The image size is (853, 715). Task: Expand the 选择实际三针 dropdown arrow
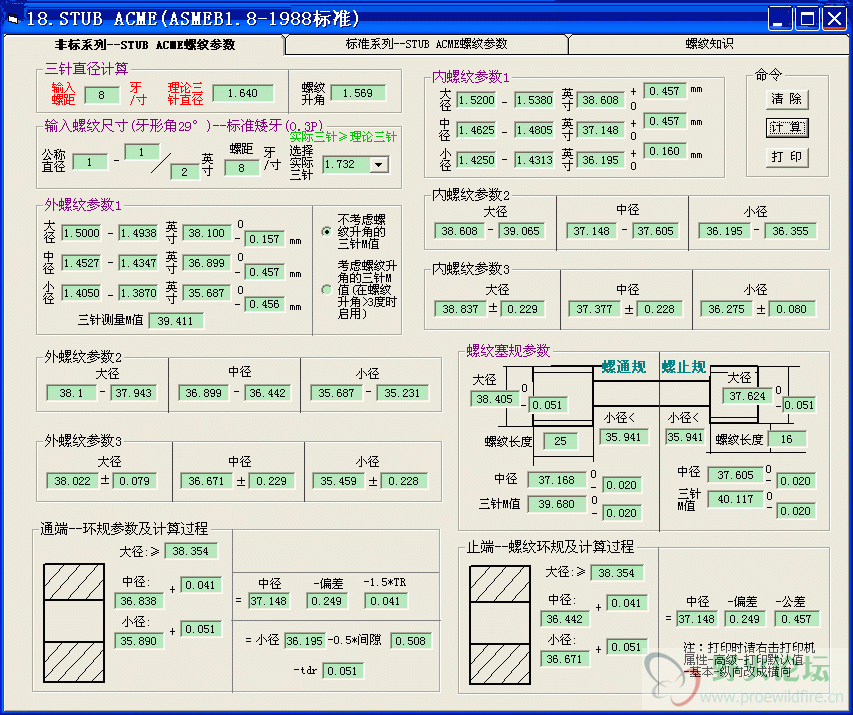(x=379, y=164)
